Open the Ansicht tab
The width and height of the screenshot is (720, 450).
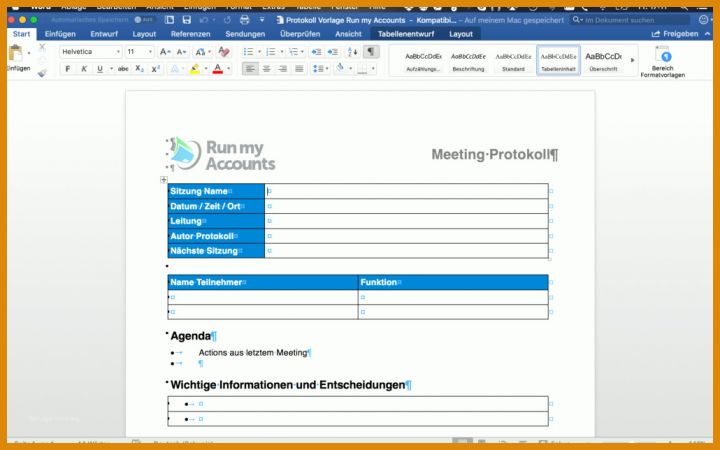[x=348, y=34]
